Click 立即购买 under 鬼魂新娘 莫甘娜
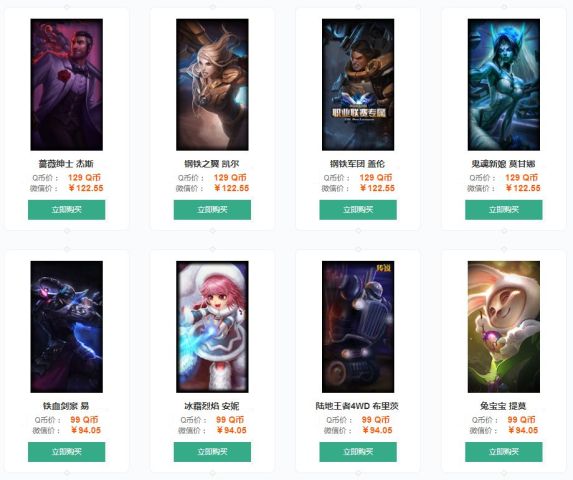Viewport: 573px width, 480px height. pyautogui.click(x=504, y=210)
